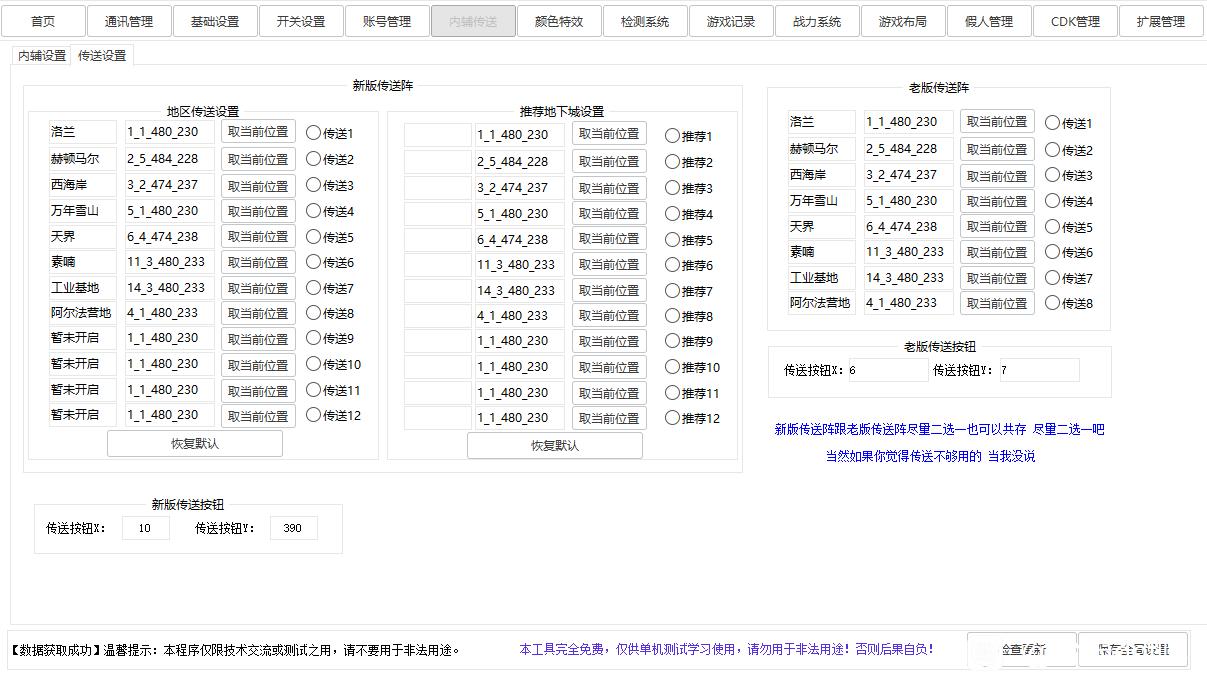Click the 工业基地 name field in 地区传送设置
The width and height of the screenshot is (1207, 685).
tap(83, 288)
